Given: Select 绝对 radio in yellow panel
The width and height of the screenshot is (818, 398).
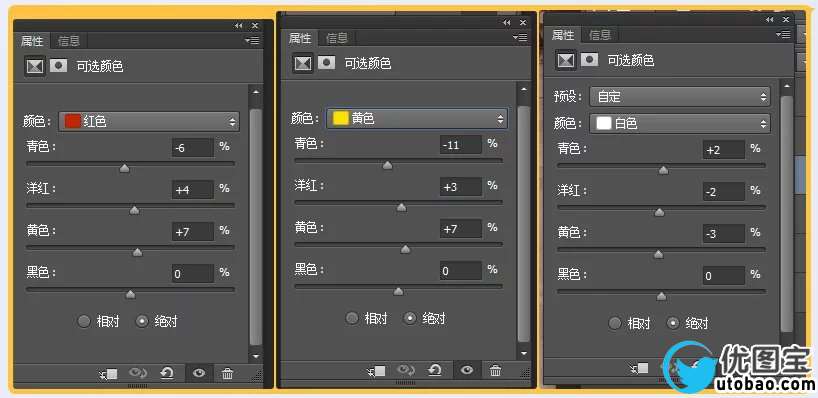Looking at the screenshot, I should click(x=411, y=318).
